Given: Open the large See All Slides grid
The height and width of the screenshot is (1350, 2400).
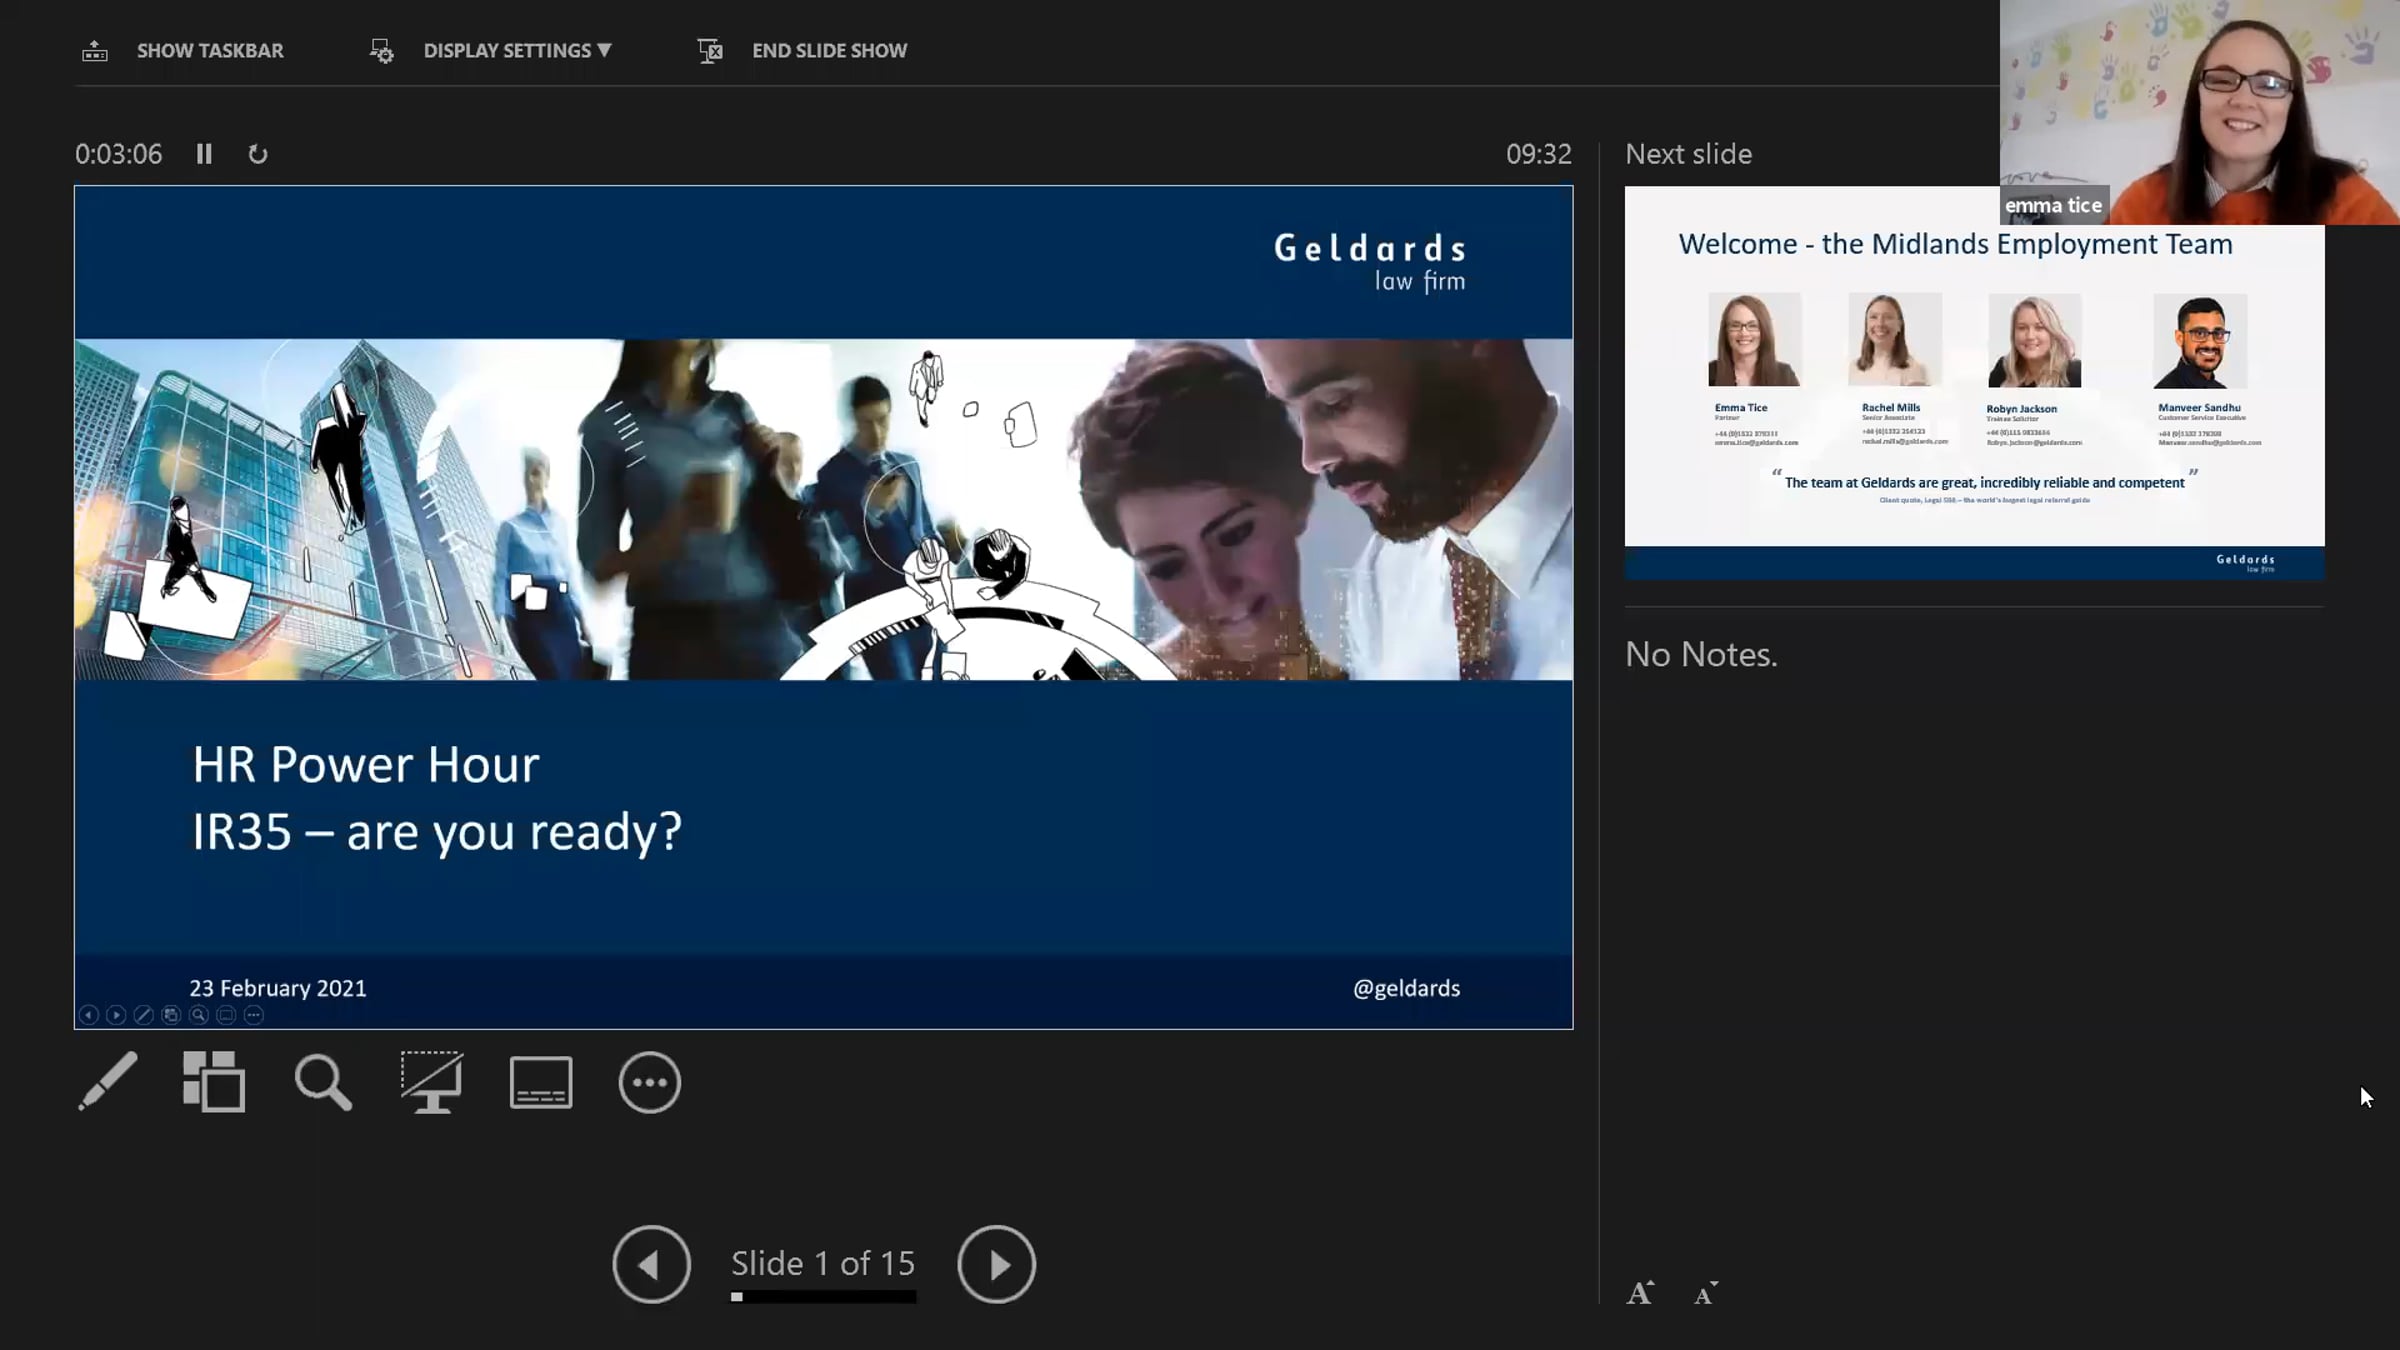Looking at the screenshot, I should pos(214,1081).
